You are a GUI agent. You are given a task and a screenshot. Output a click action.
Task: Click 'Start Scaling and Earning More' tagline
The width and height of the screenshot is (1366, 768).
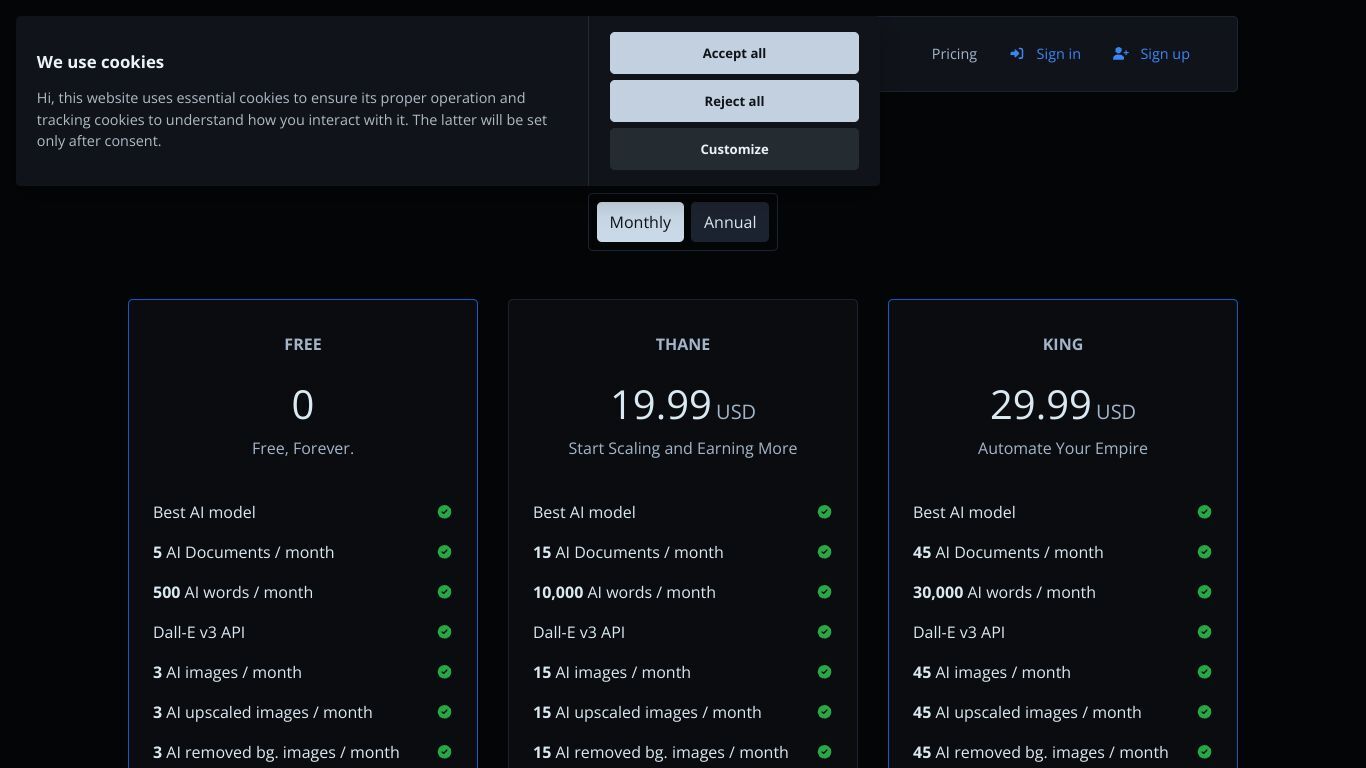point(683,448)
